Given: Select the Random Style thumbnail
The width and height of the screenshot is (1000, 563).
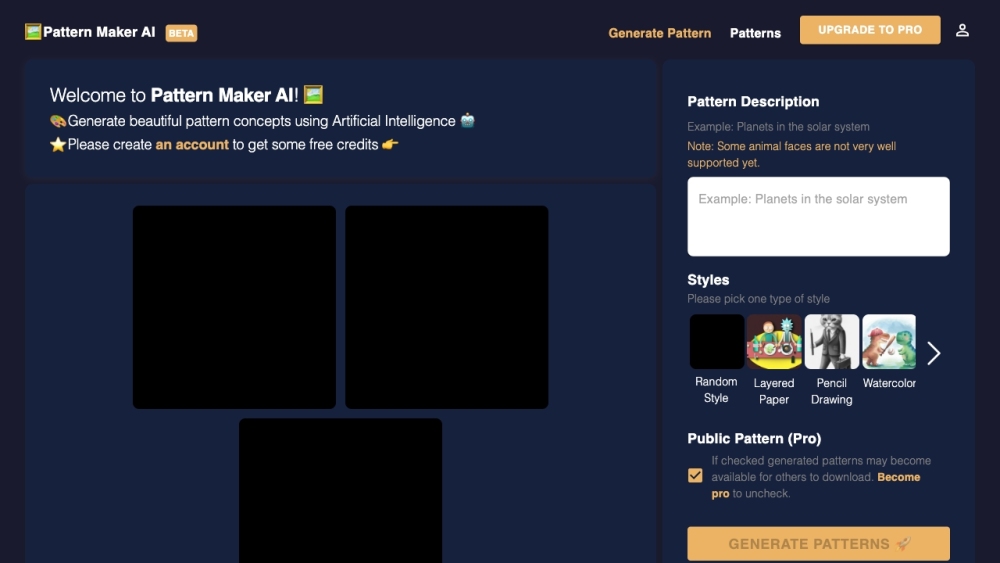Looking at the screenshot, I should 716,342.
